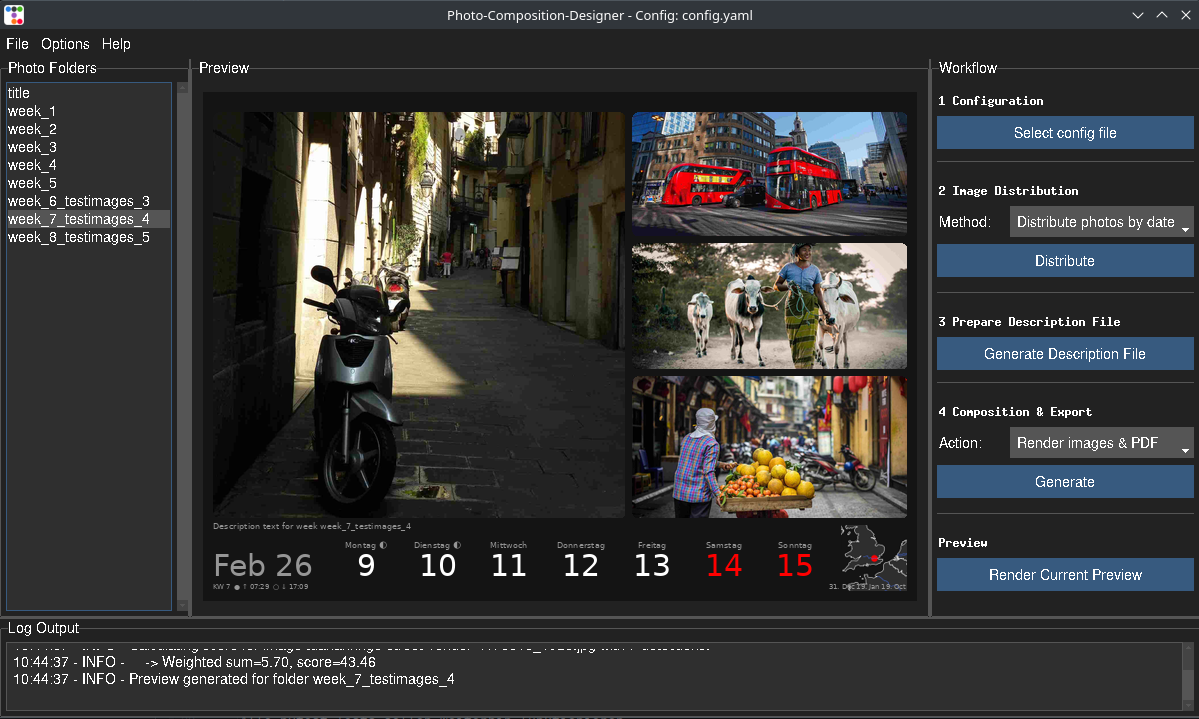The image size is (1199, 719).
Task: Select the title folder
Action: [x=89, y=93]
